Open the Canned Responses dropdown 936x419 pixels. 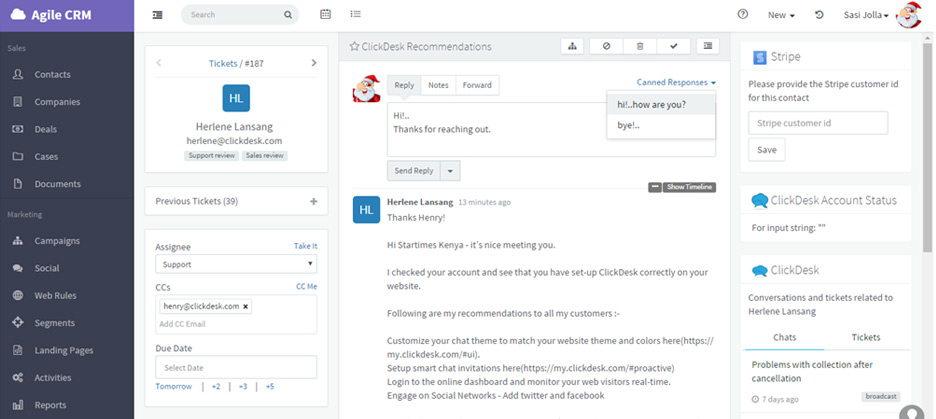(676, 82)
